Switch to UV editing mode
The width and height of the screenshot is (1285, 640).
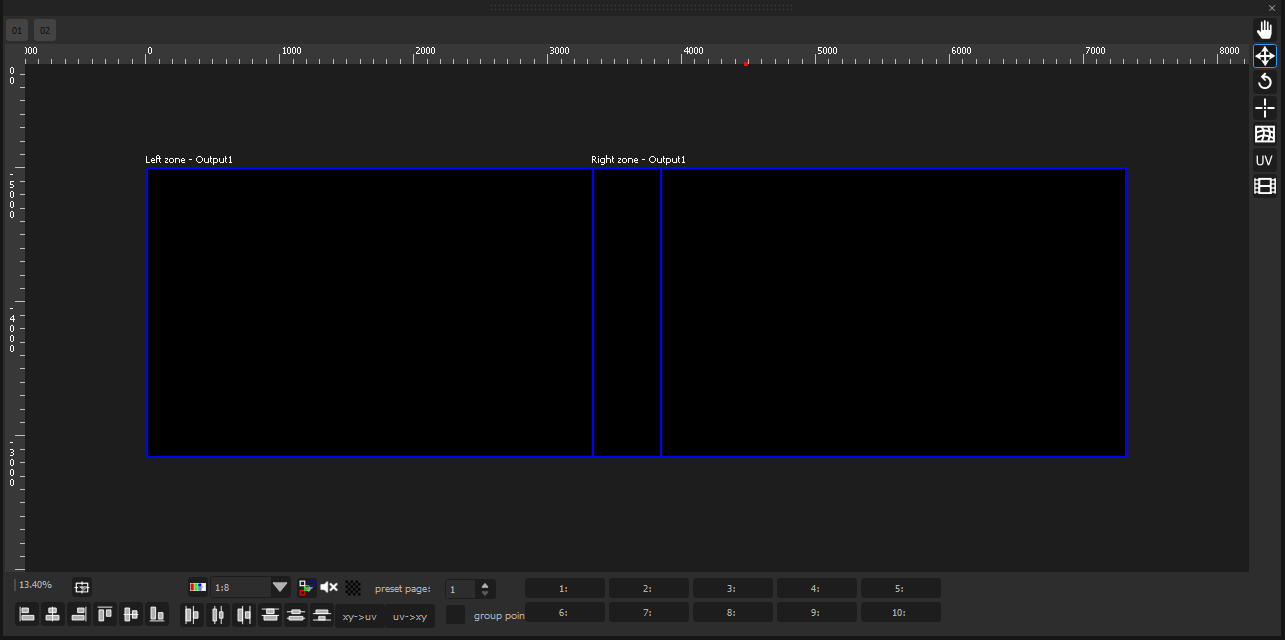1265,160
